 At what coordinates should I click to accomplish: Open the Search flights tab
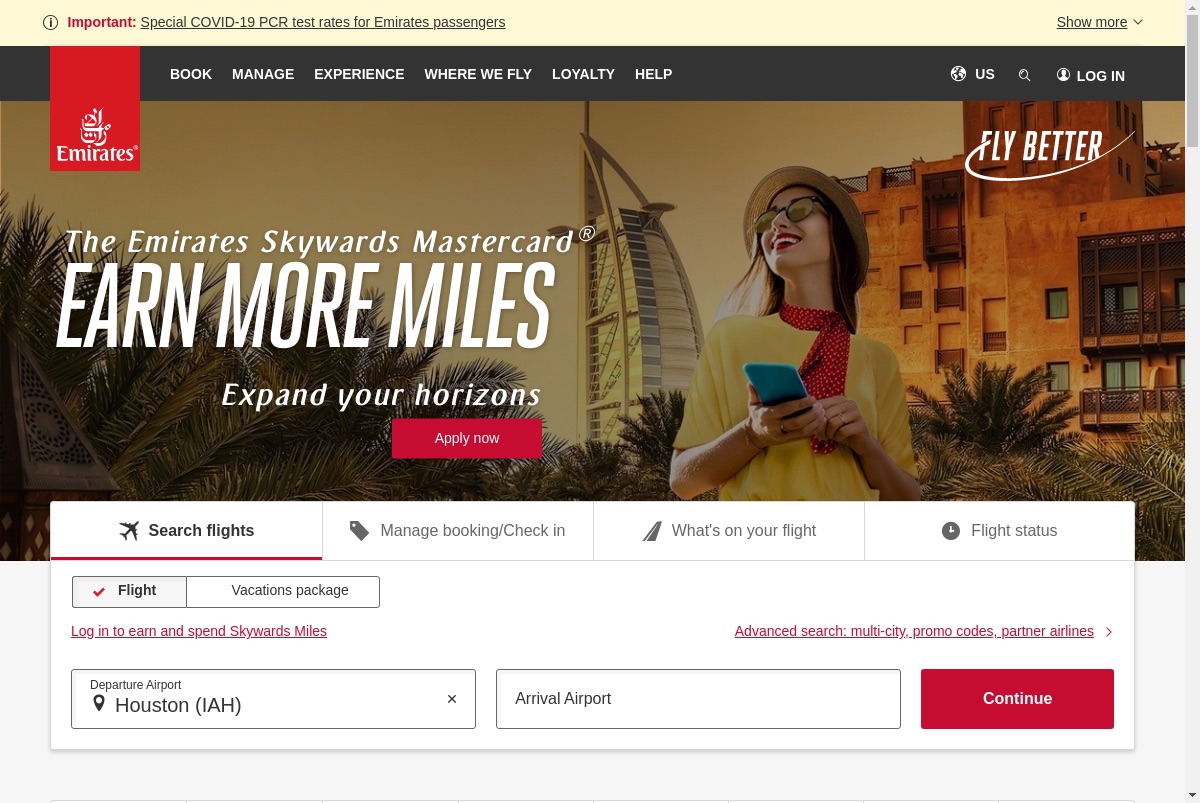(187, 531)
